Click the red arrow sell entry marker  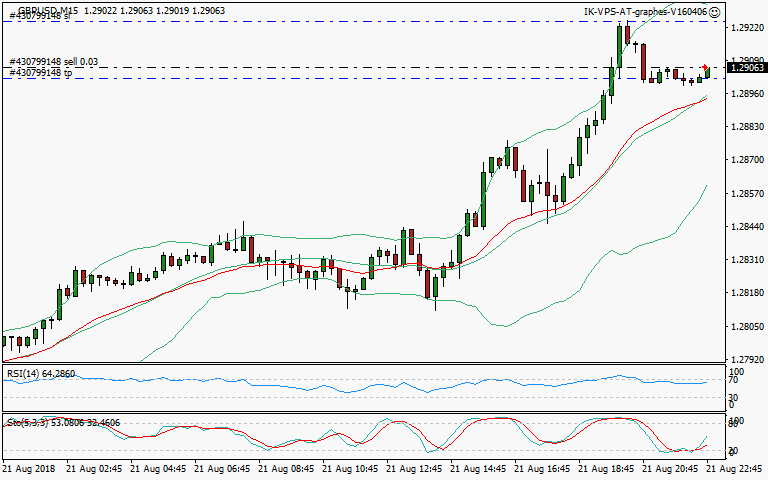705,67
